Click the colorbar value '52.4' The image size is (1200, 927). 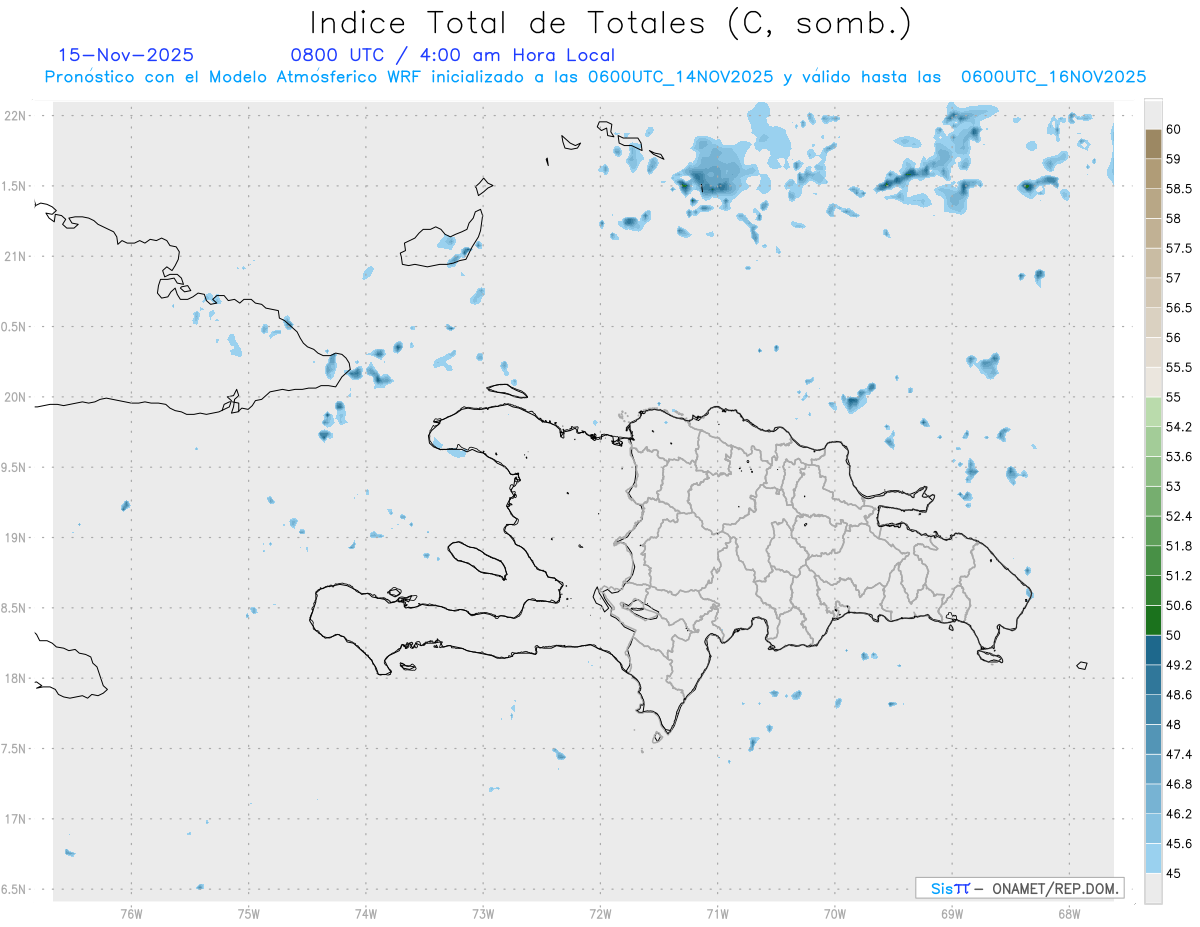point(1179,516)
